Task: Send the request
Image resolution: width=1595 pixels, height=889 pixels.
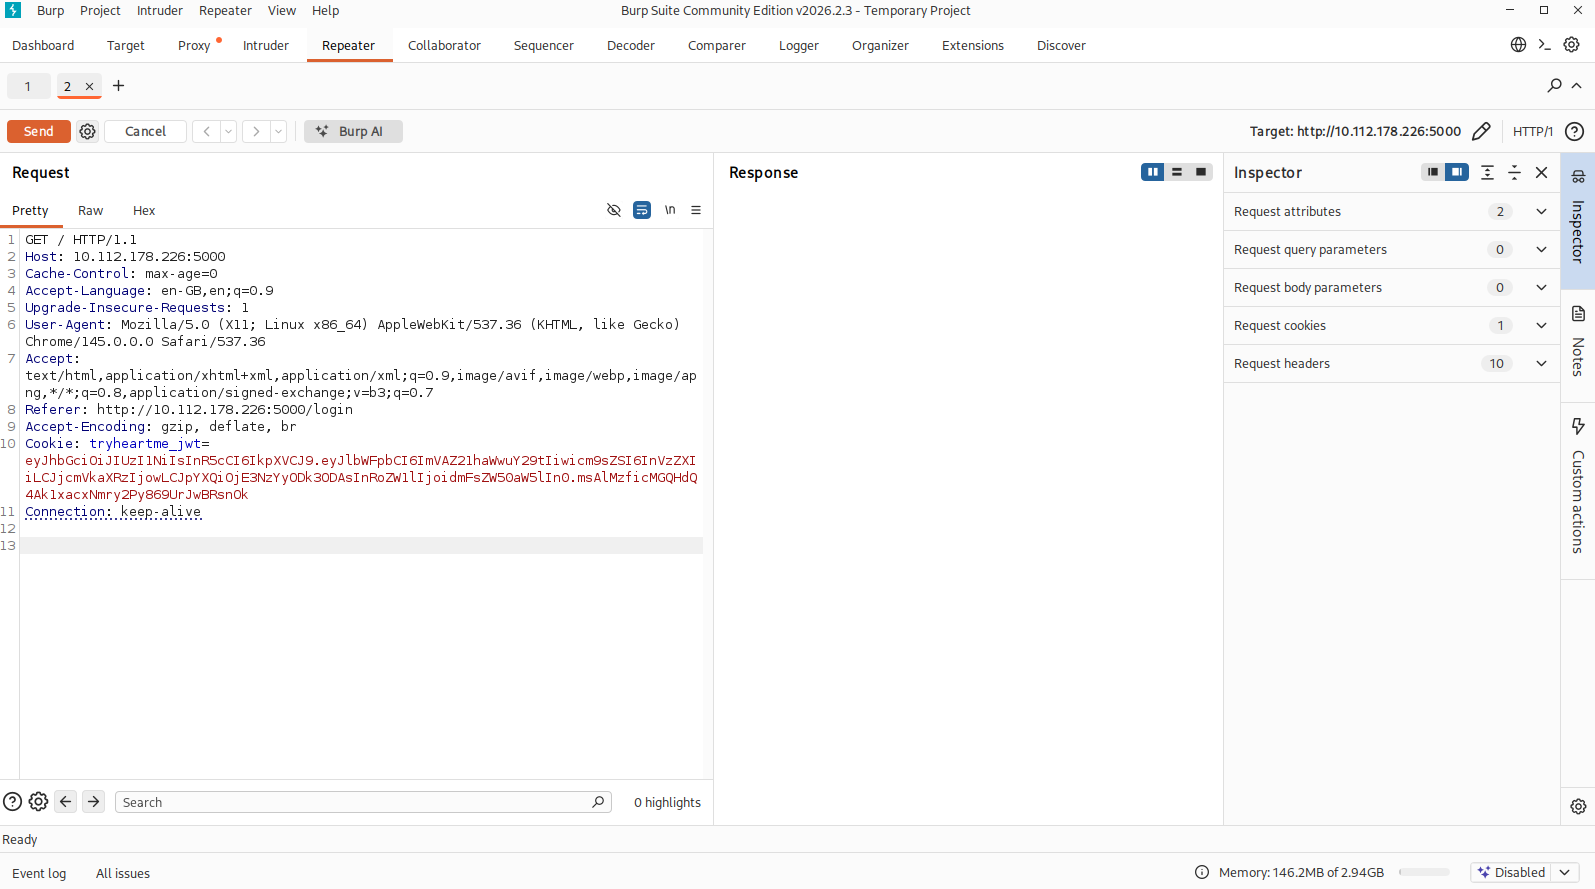Action: [39, 131]
